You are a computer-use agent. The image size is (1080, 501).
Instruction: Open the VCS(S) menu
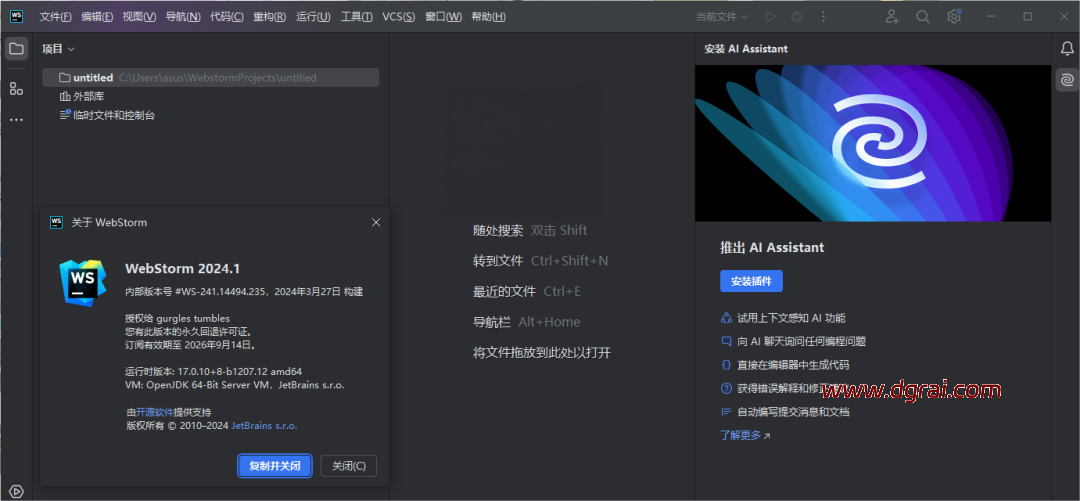398,17
